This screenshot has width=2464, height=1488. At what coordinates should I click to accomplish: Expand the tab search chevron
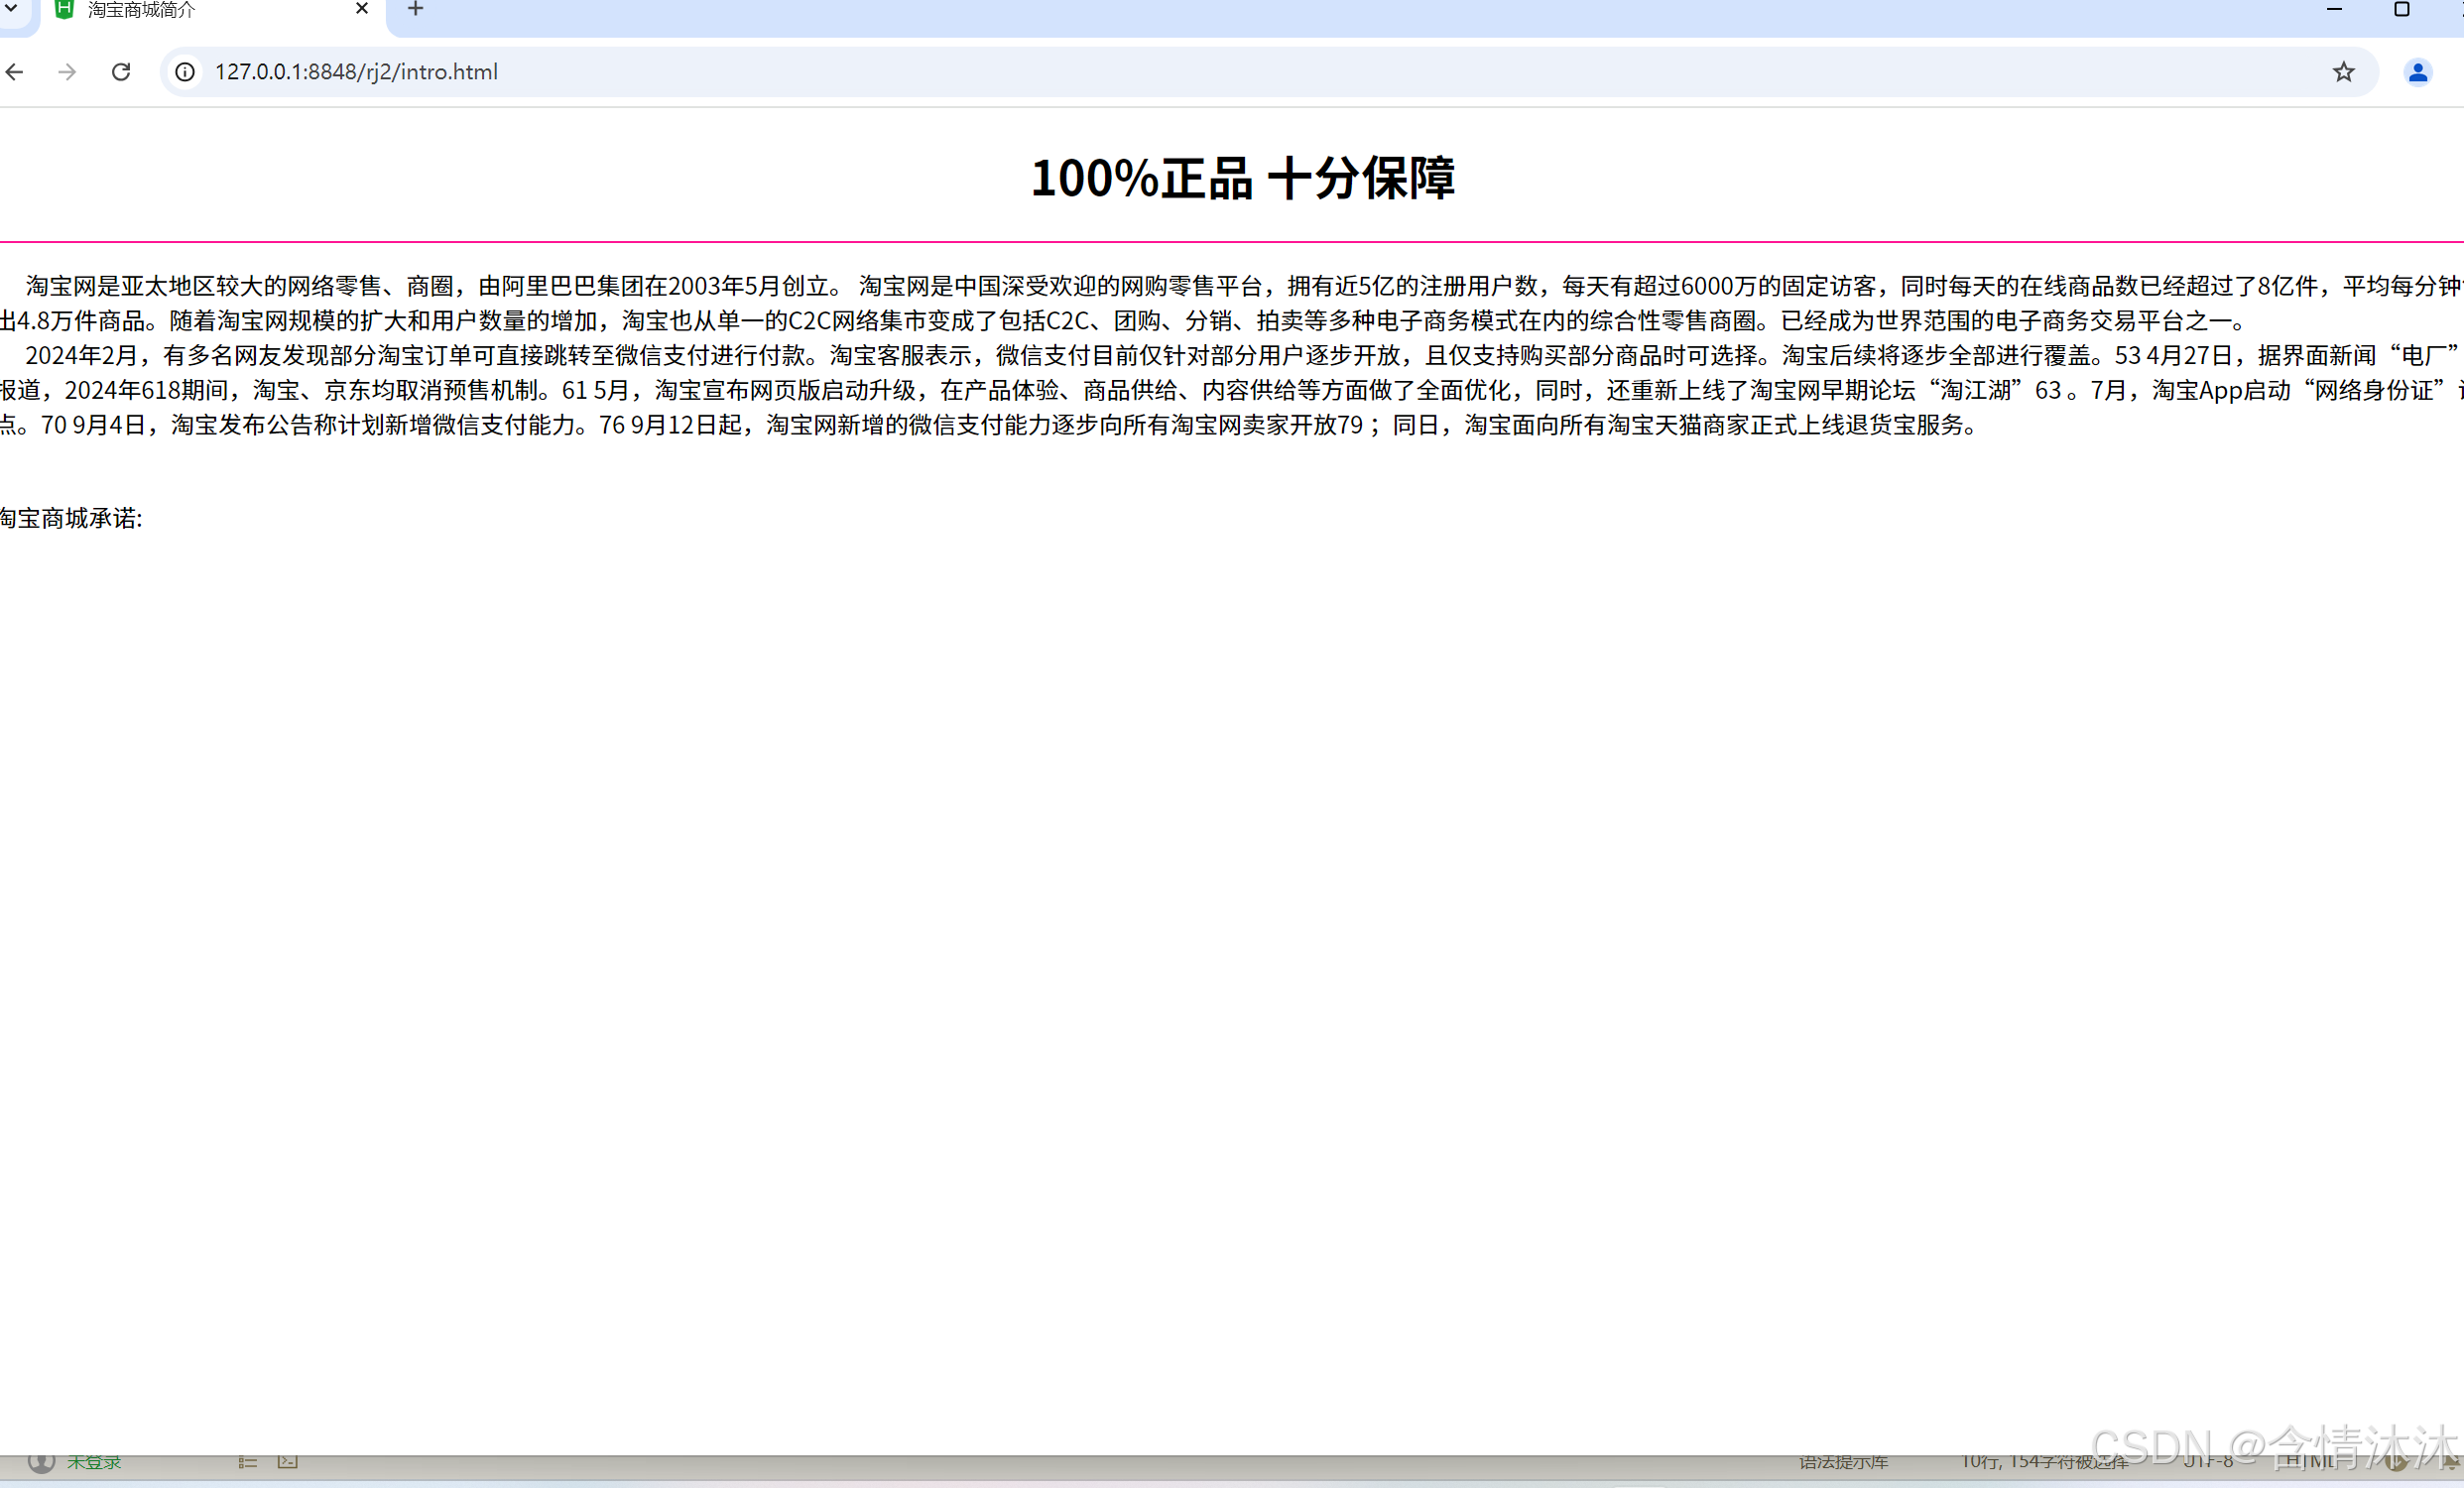pyautogui.click(x=12, y=9)
